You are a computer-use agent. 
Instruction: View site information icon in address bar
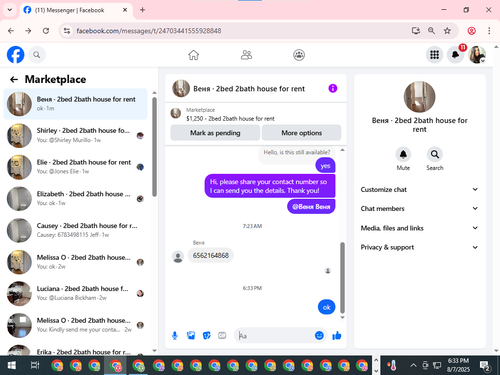(67, 31)
